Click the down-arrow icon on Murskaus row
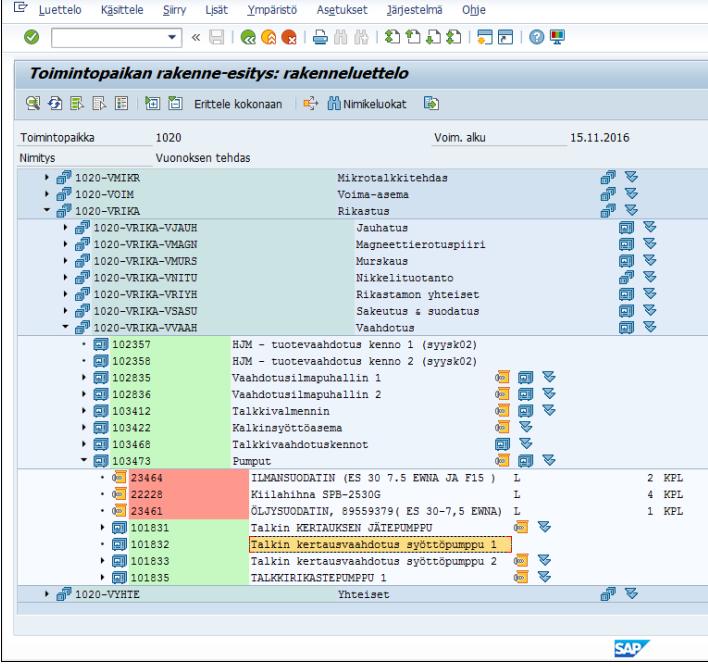The width and height of the screenshot is (708, 666). pyautogui.click(x=650, y=261)
